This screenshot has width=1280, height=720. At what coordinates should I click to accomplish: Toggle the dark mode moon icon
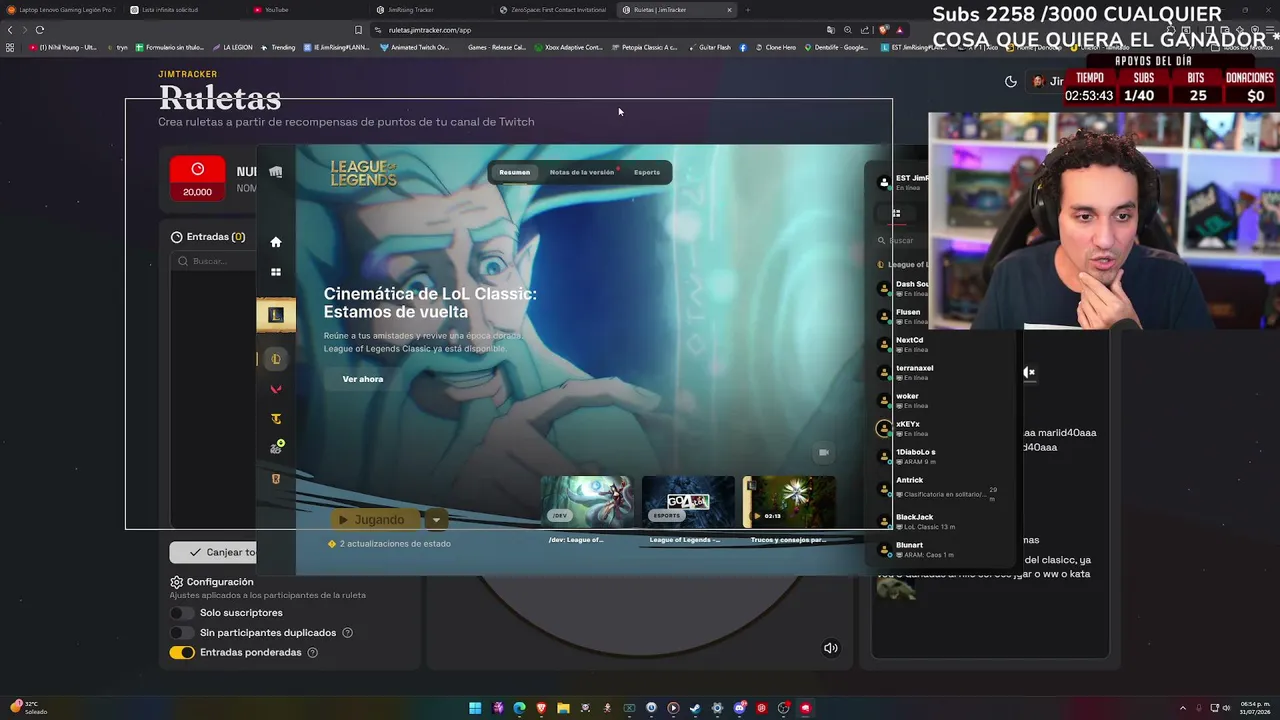click(1011, 82)
